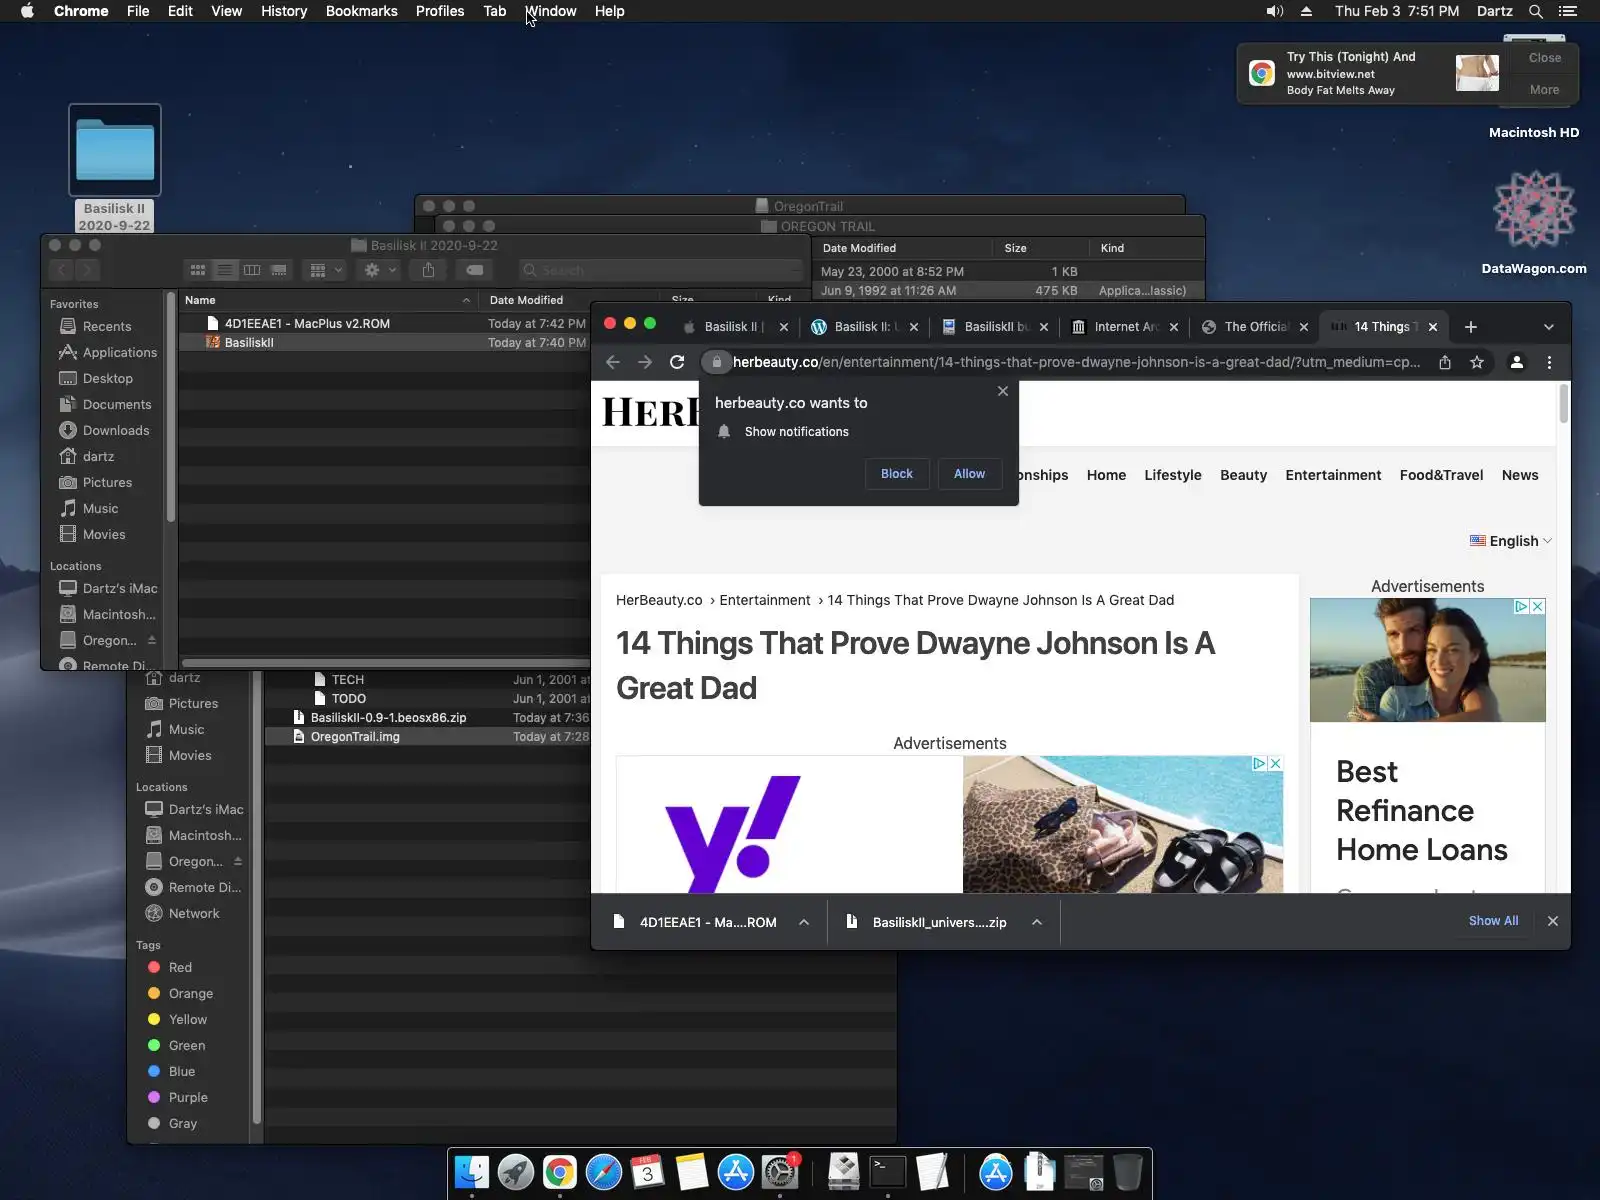1600x1200 pixels.
Task: Toggle sort order on the Name column
Action: pos(327,300)
